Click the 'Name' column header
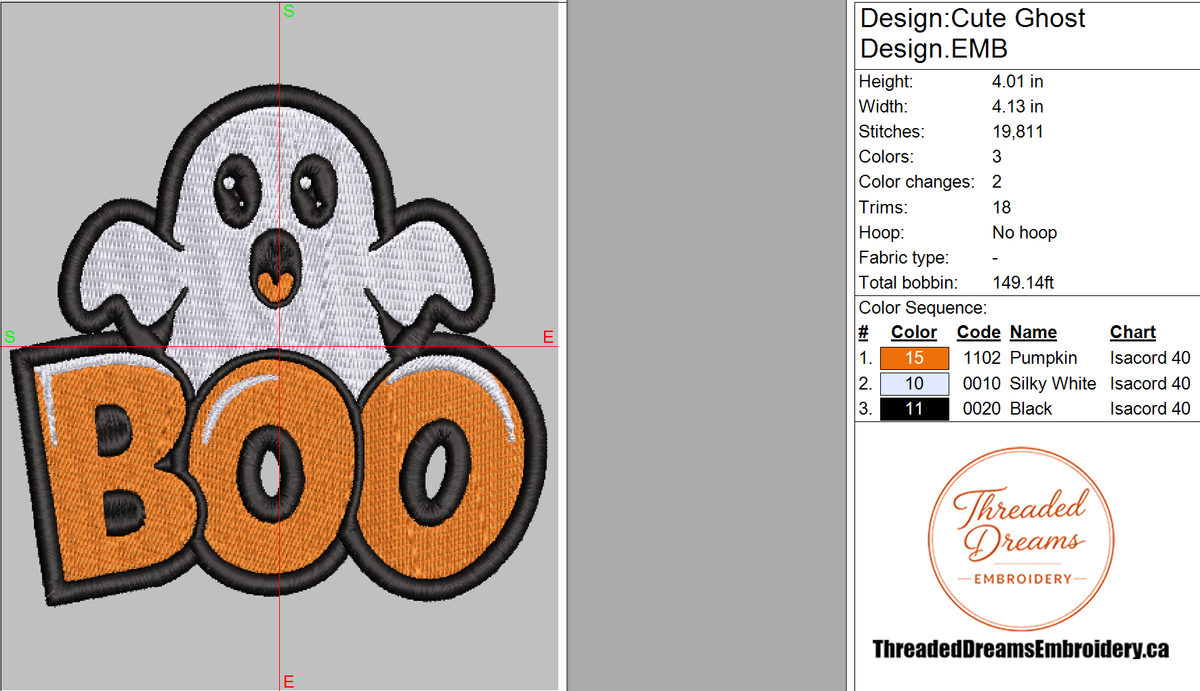 (1033, 332)
